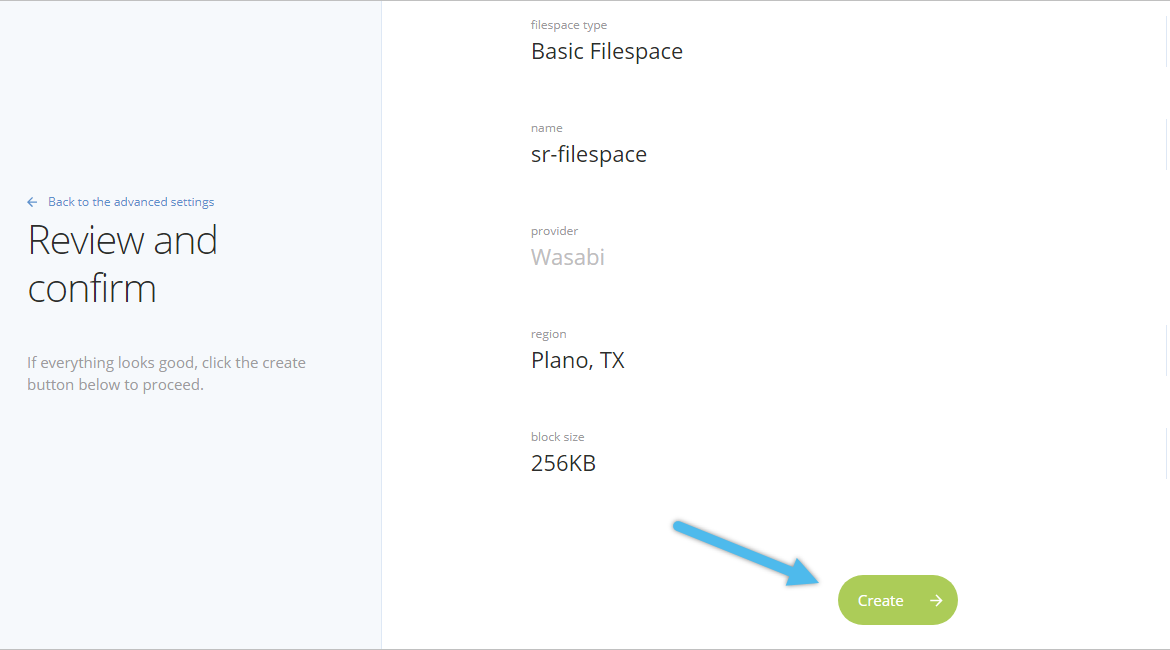Click the 'If everything looks good' instruction text
The image size is (1170, 650).
(166, 363)
